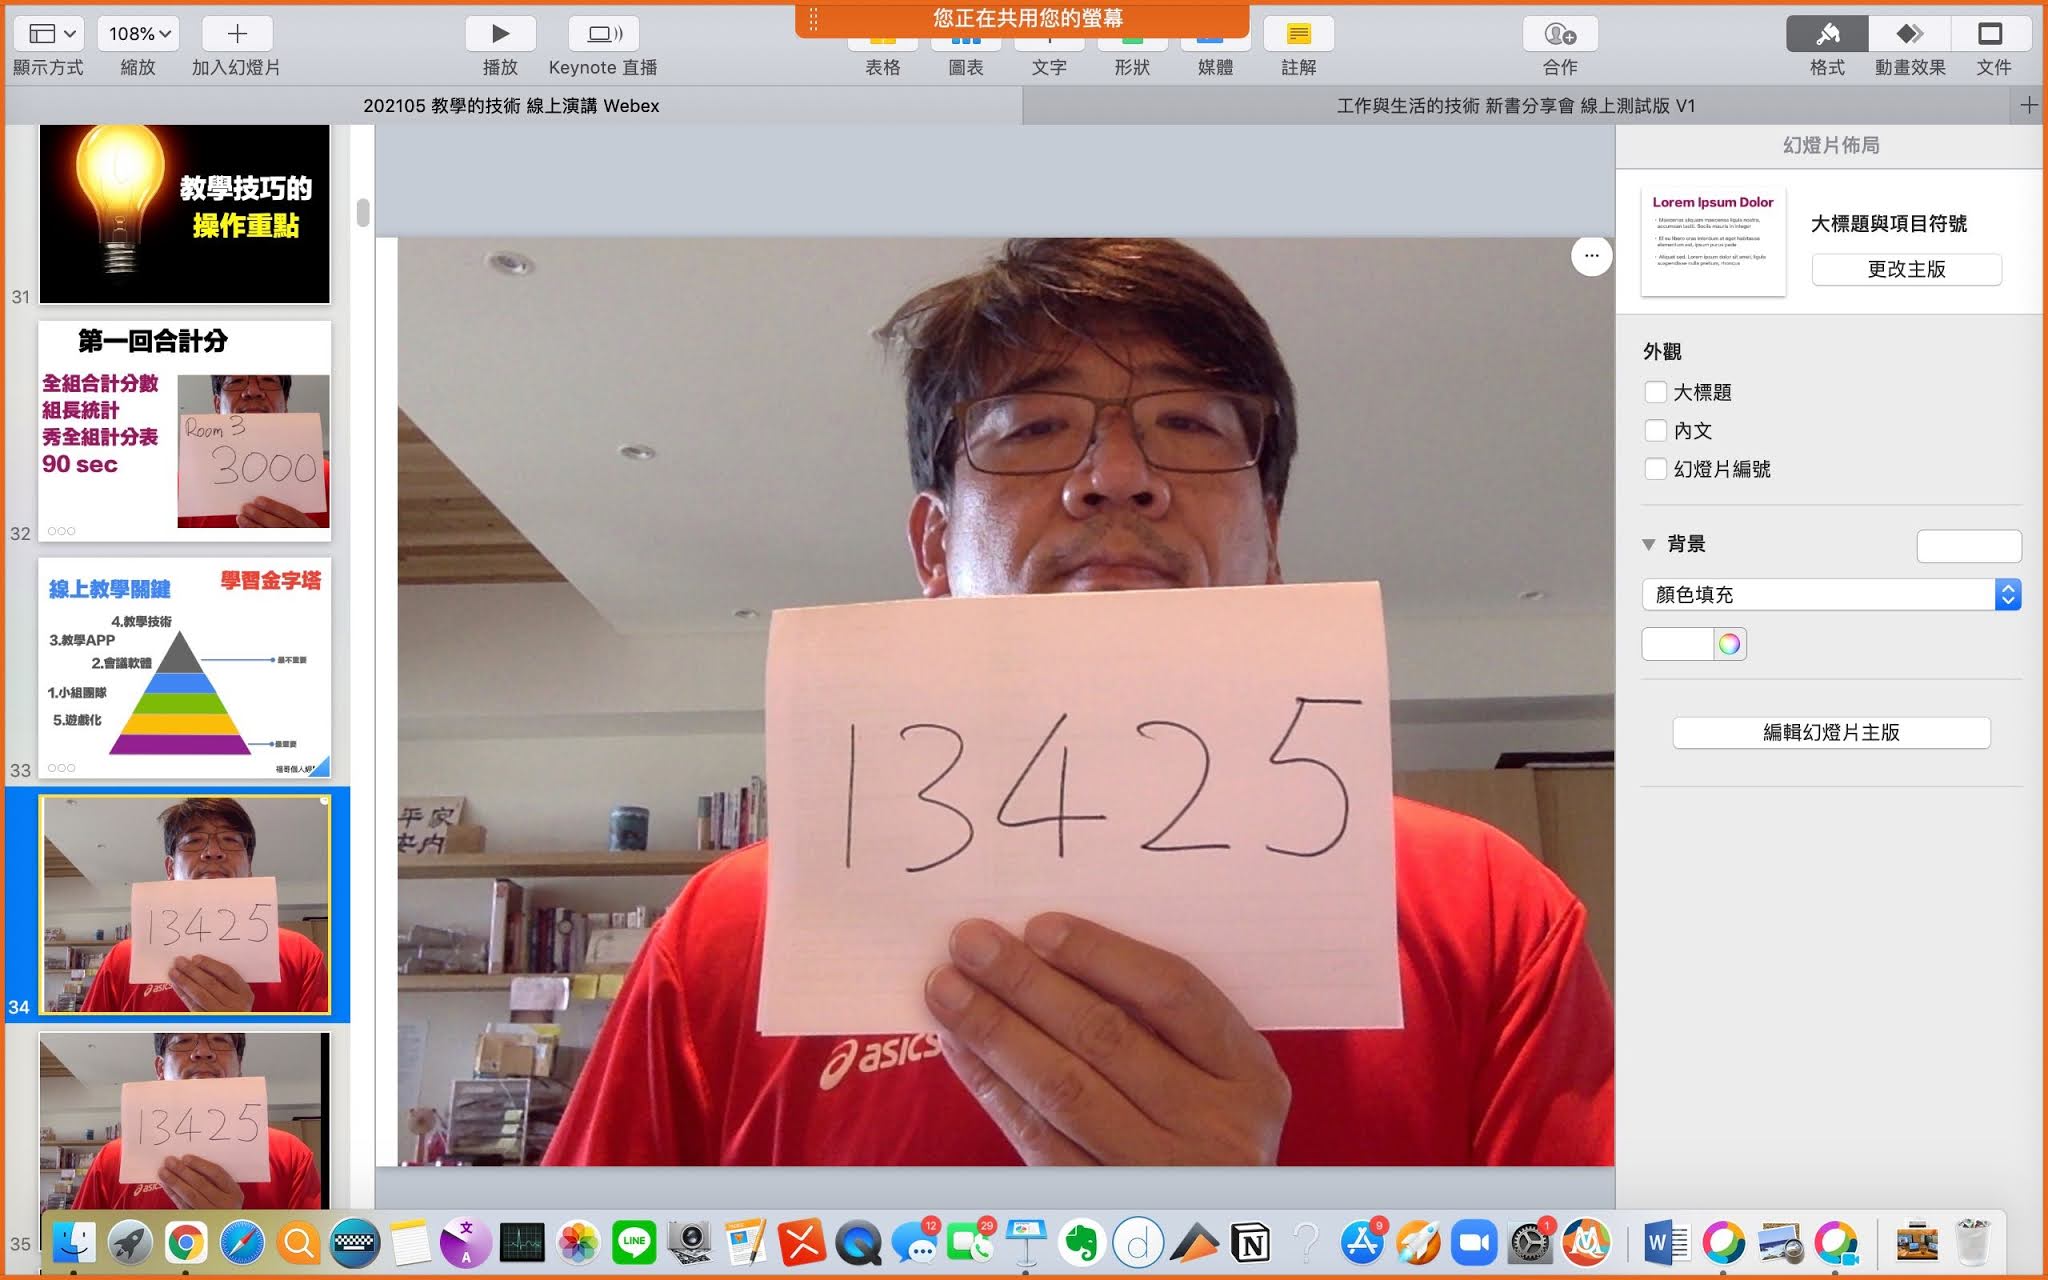Toggle the 幻燈片編號 slide number checkbox
This screenshot has width=2048, height=1280.
(1656, 468)
